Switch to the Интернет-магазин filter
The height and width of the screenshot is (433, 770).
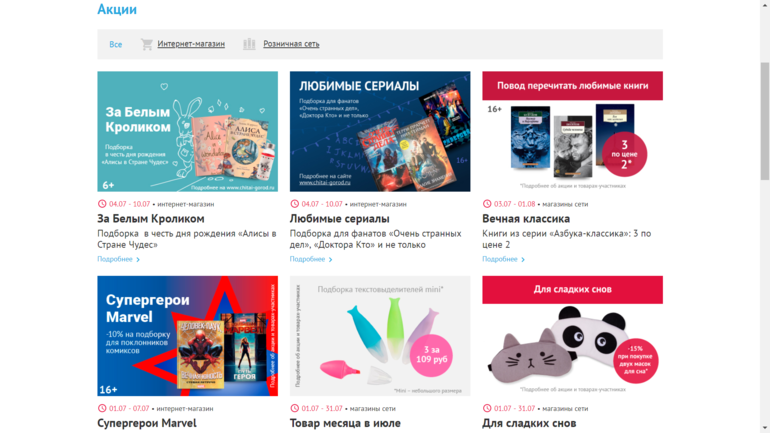[191, 44]
